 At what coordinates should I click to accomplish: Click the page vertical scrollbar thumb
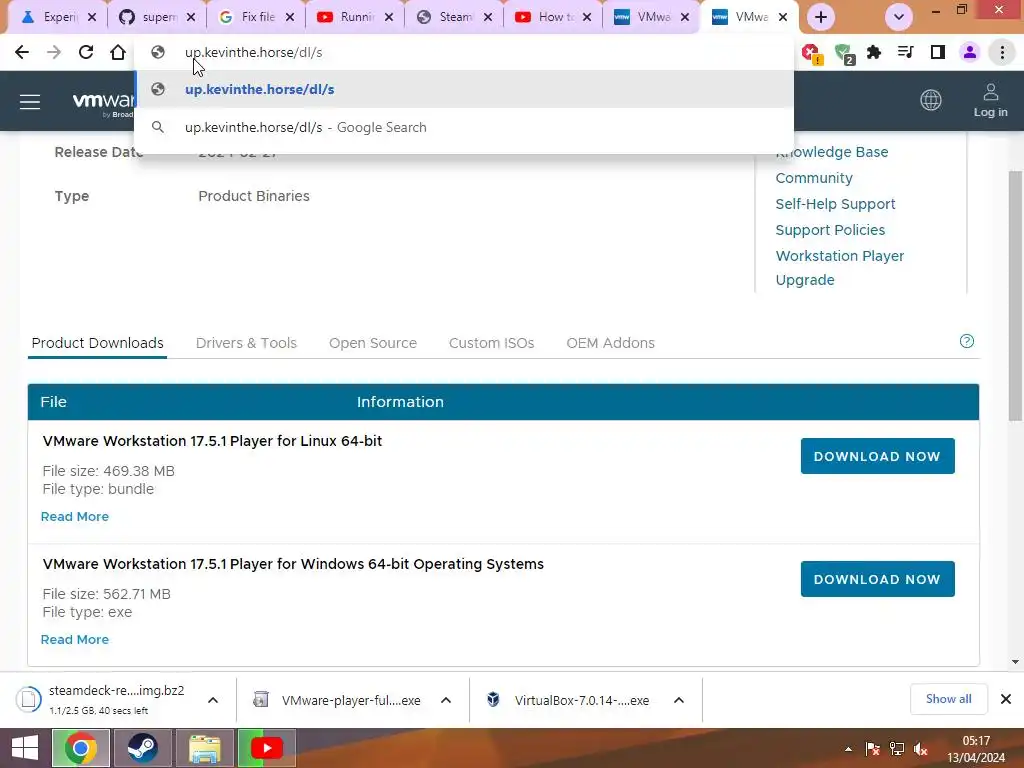click(x=1015, y=295)
